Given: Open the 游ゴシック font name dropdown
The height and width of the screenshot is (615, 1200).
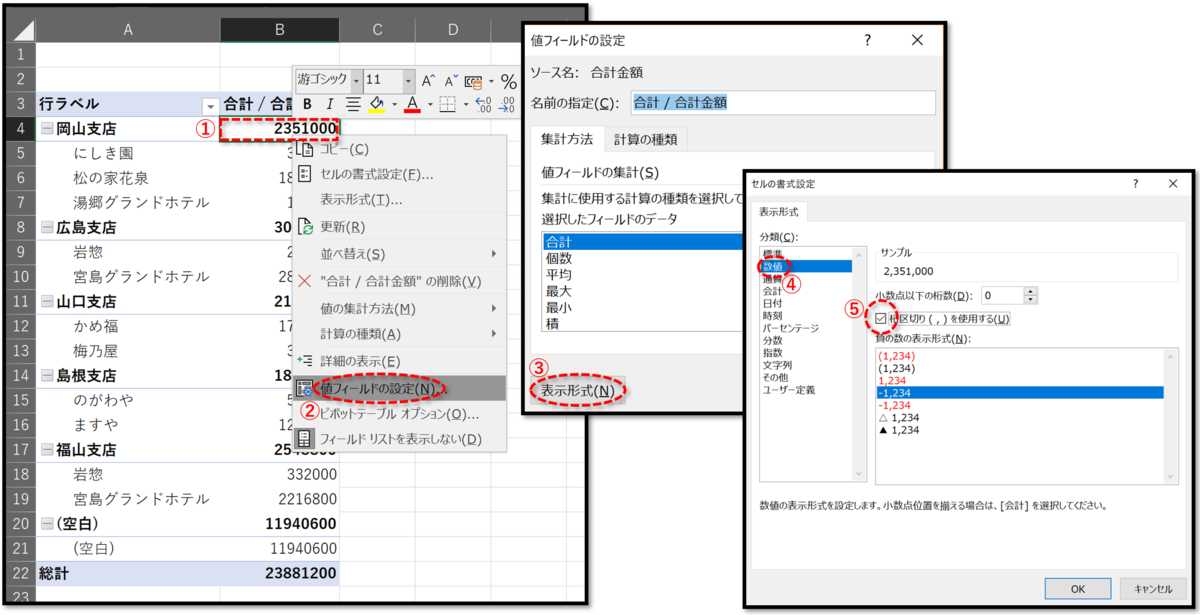Looking at the screenshot, I should pyautogui.click(x=356, y=80).
